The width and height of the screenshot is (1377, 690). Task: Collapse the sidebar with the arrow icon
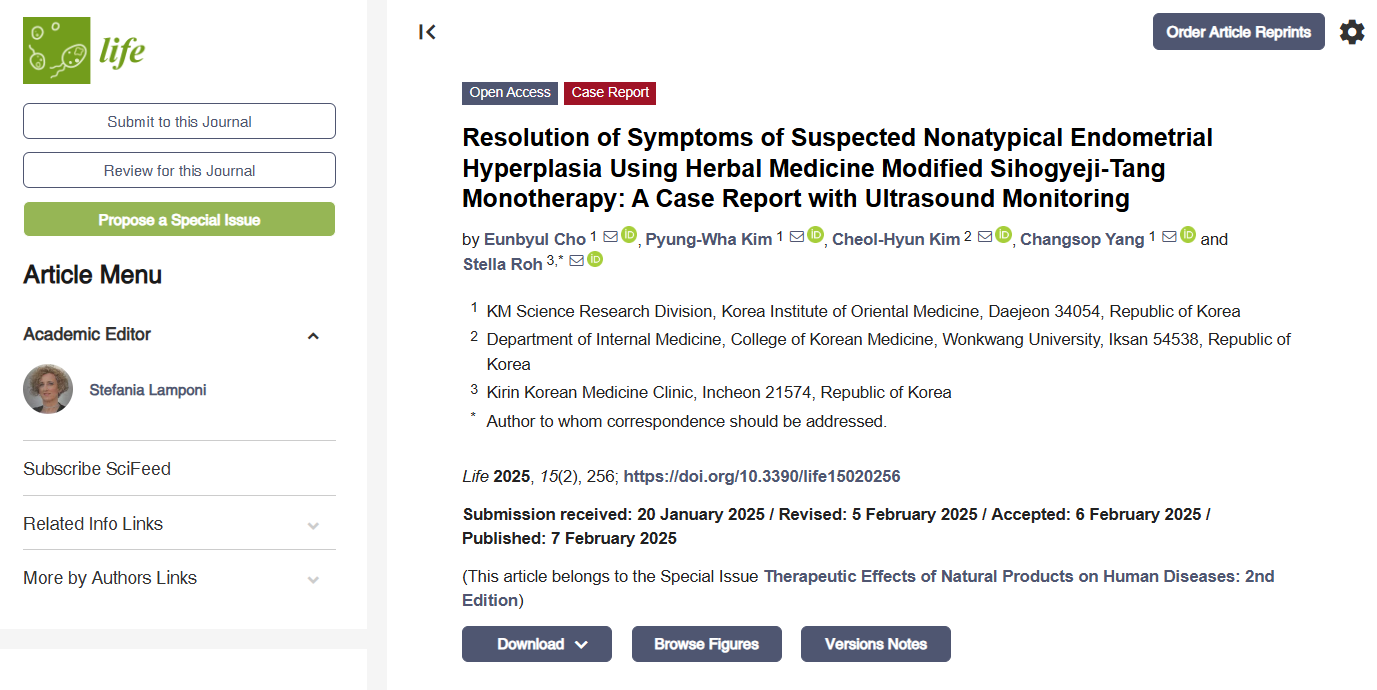(427, 32)
